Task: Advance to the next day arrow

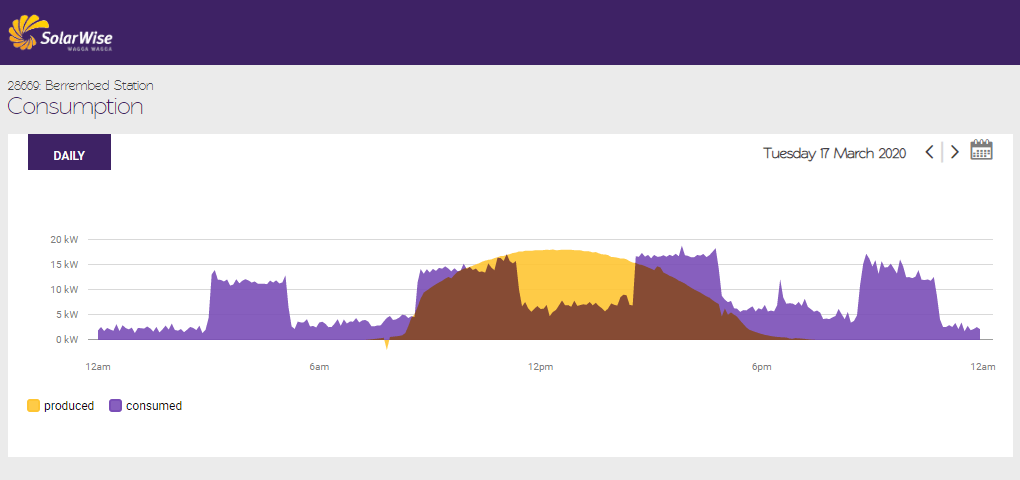Action: pos(955,152)
